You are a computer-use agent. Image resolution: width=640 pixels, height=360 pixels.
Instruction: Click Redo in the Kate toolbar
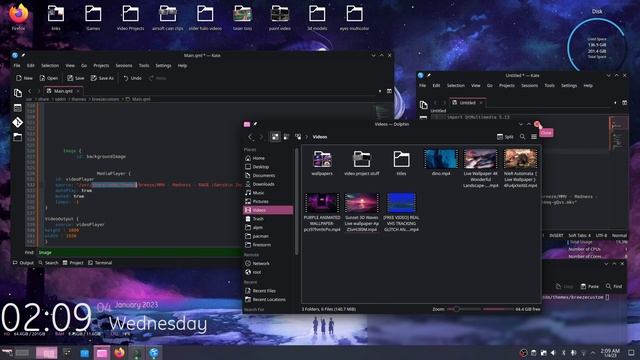coord(157,78)
